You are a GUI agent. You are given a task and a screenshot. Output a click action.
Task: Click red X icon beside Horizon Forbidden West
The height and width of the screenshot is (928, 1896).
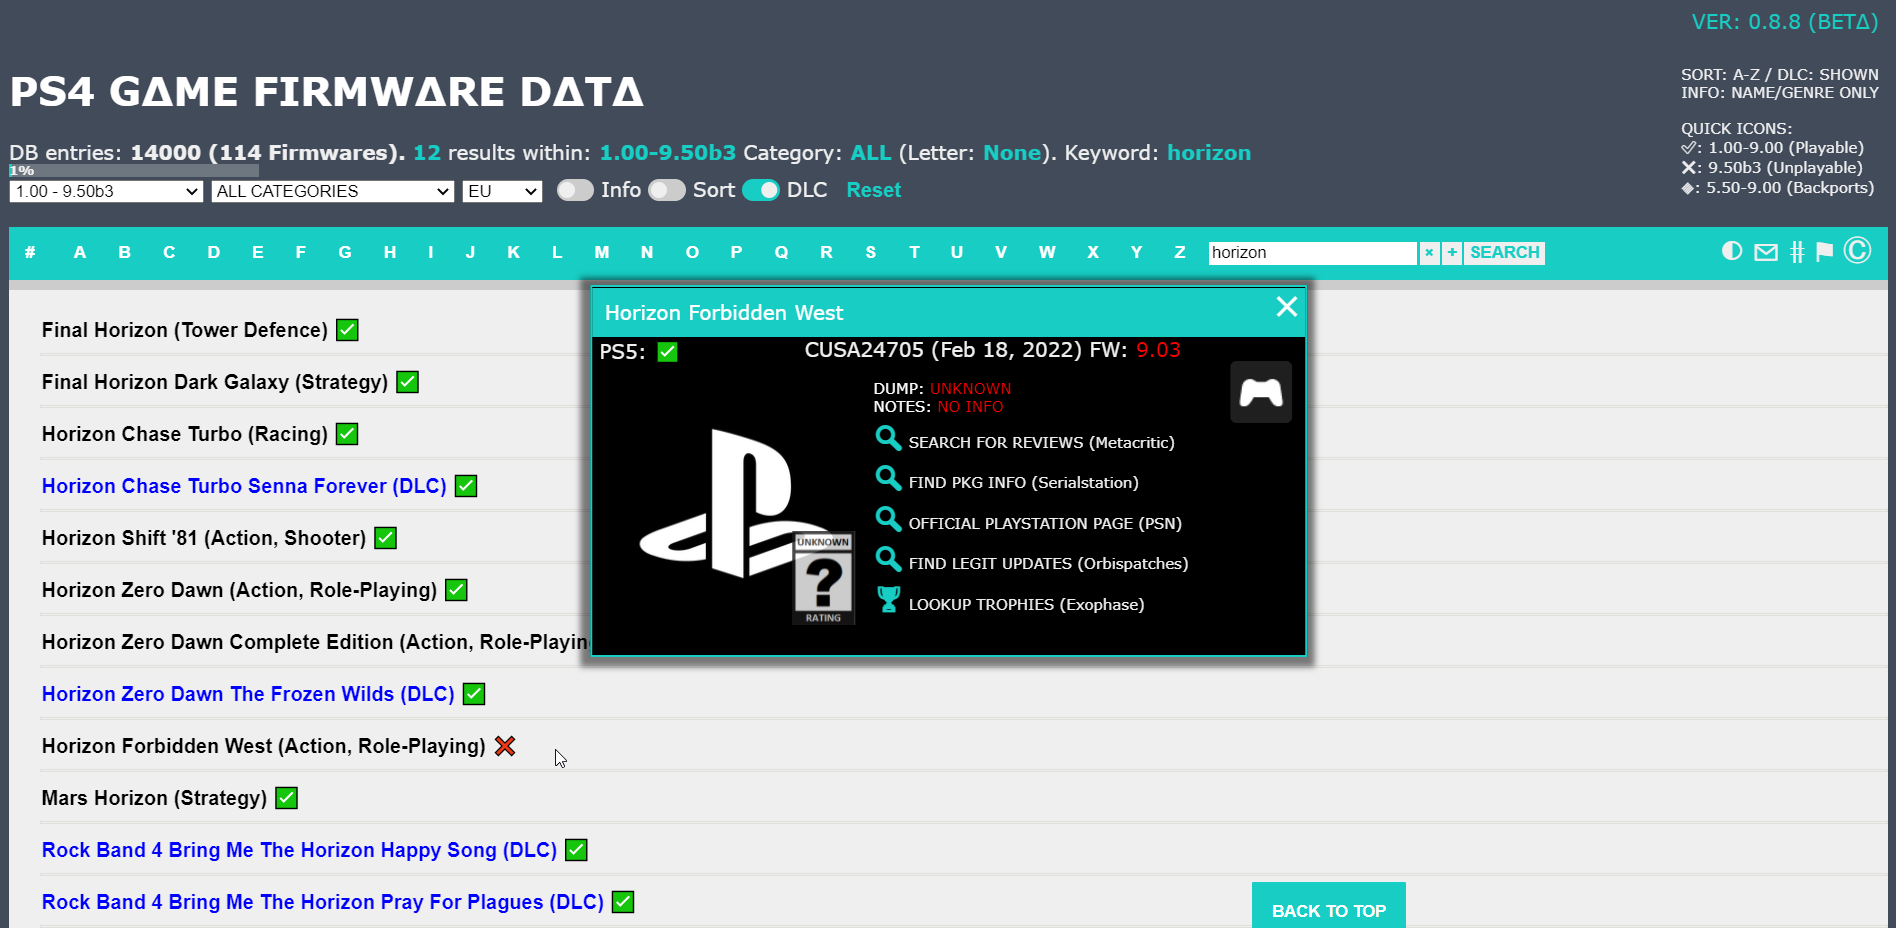505,746
